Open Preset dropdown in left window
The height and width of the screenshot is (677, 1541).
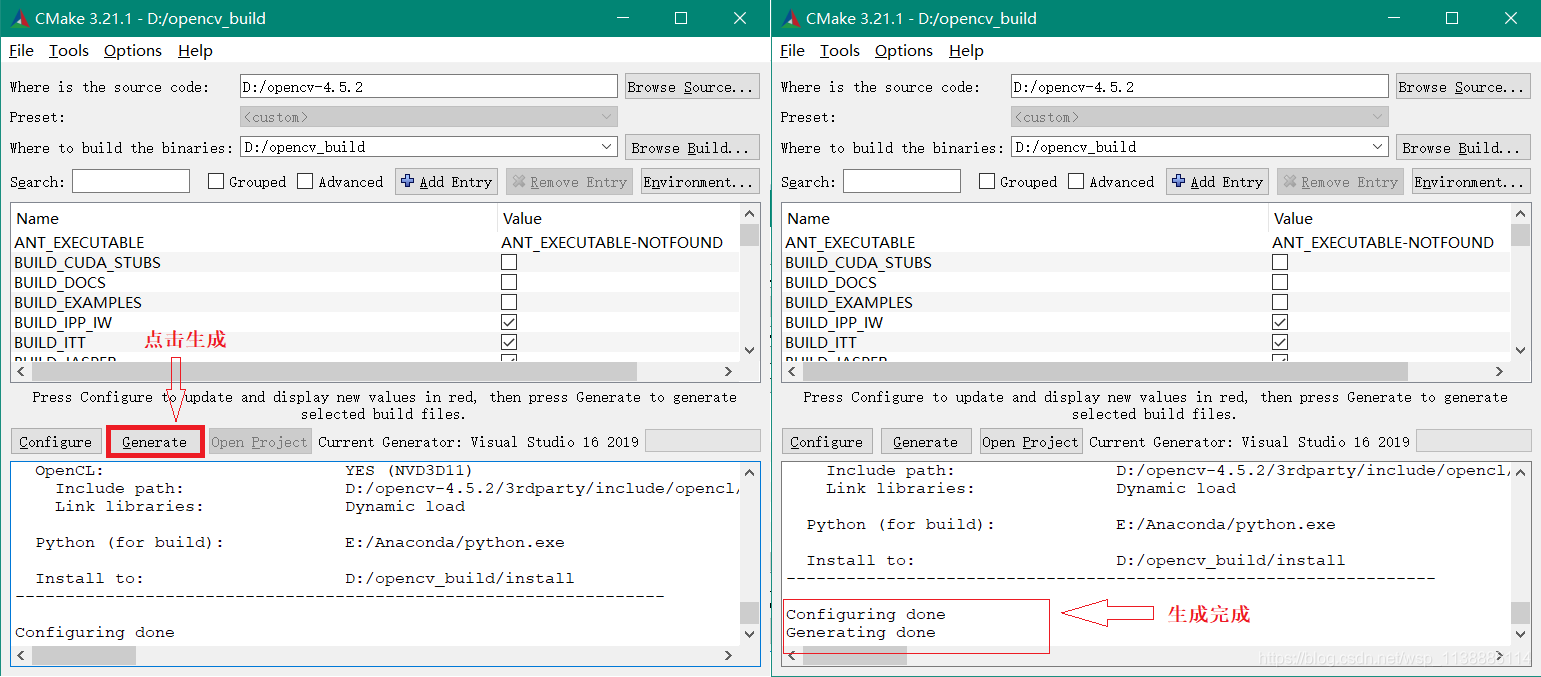(429, 117)
